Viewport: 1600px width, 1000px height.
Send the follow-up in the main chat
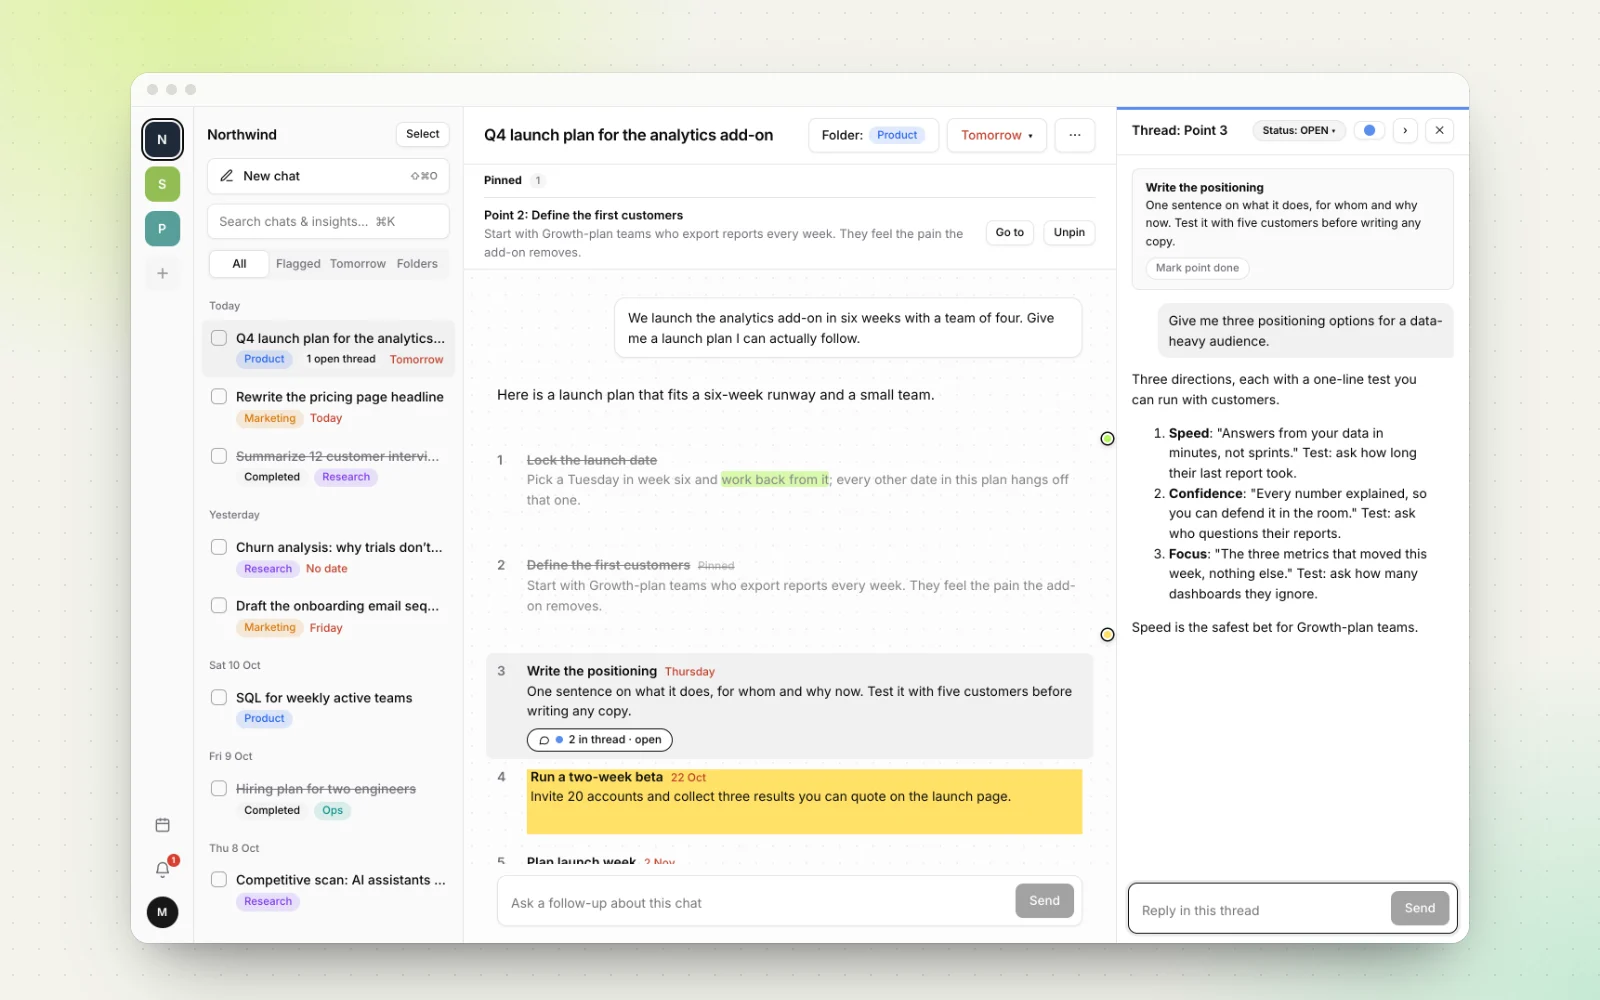[x=1044, y=901]
